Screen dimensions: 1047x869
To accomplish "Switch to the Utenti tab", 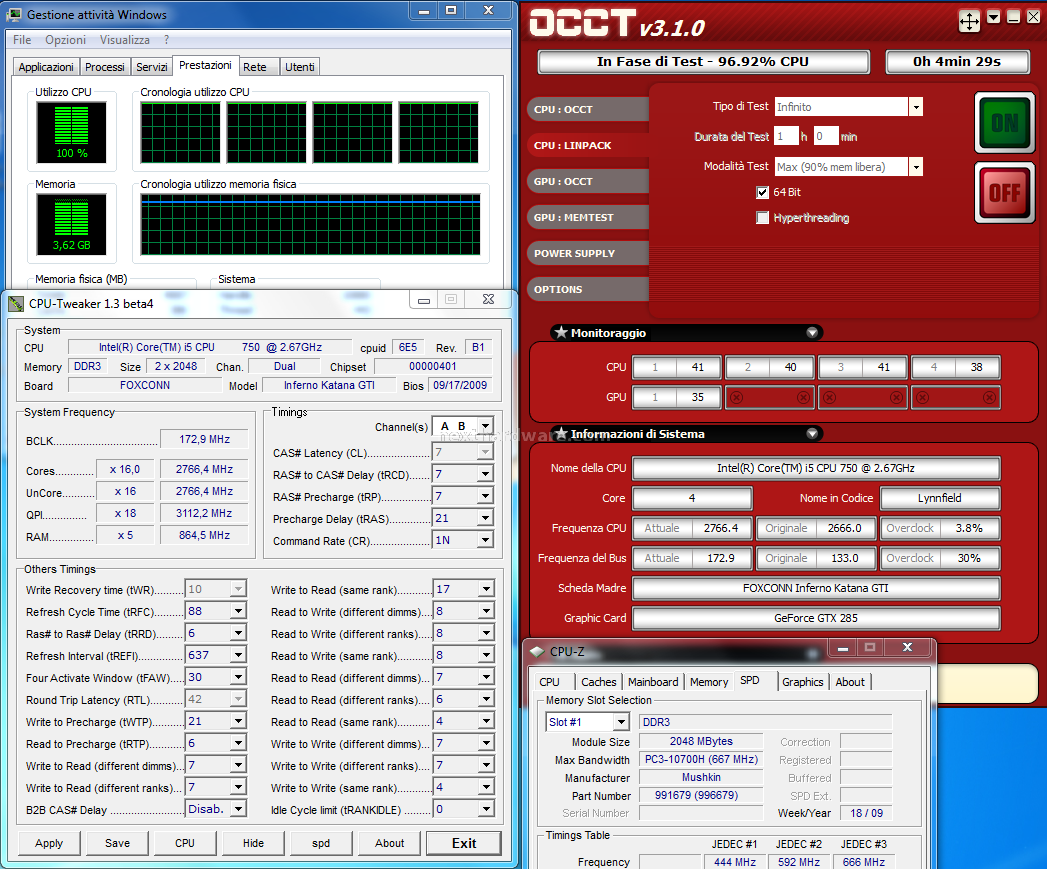I will pyautogui.click(x=300, y=67).
